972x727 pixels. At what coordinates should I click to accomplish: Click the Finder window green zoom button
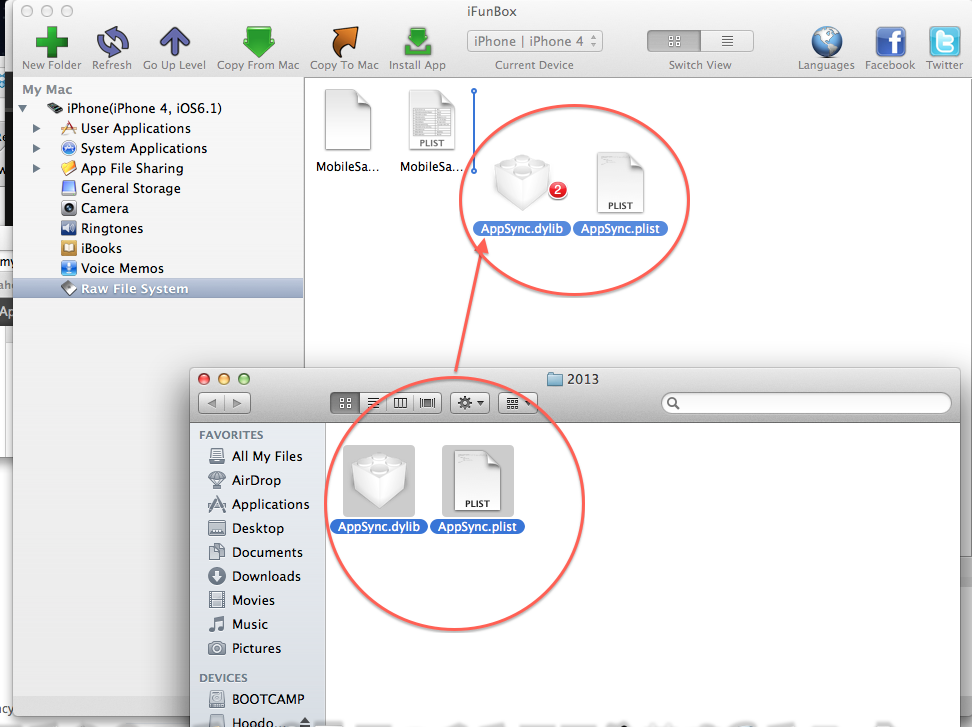coord(244,379)
